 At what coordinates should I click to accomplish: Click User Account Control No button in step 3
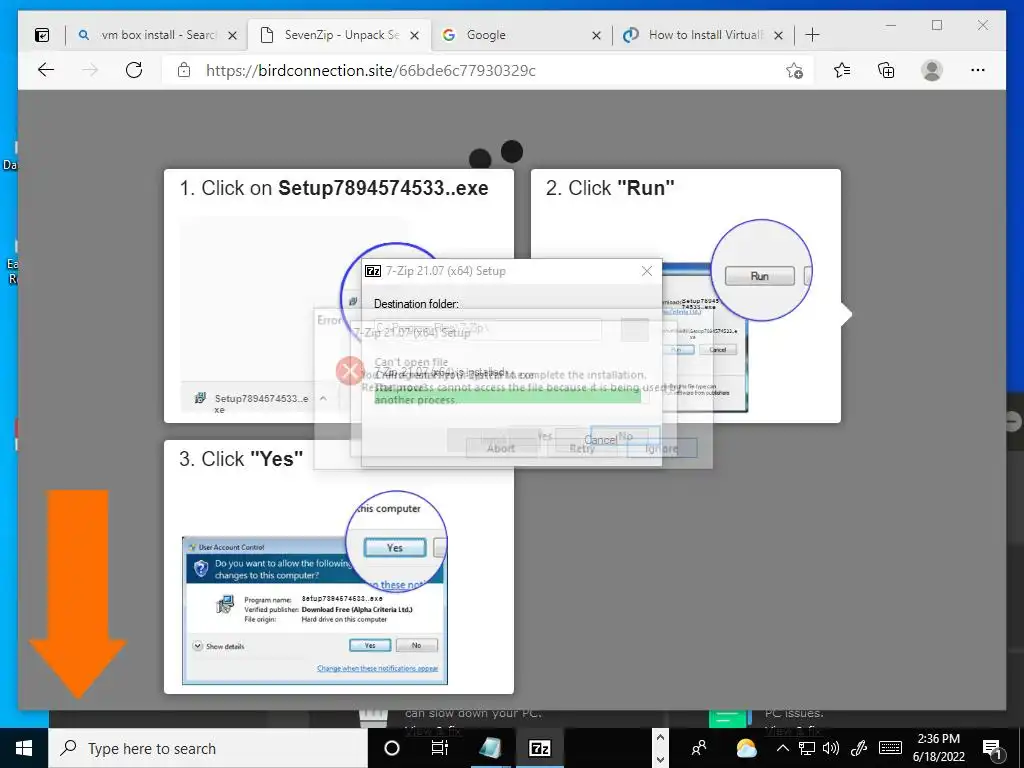[417, 645]
